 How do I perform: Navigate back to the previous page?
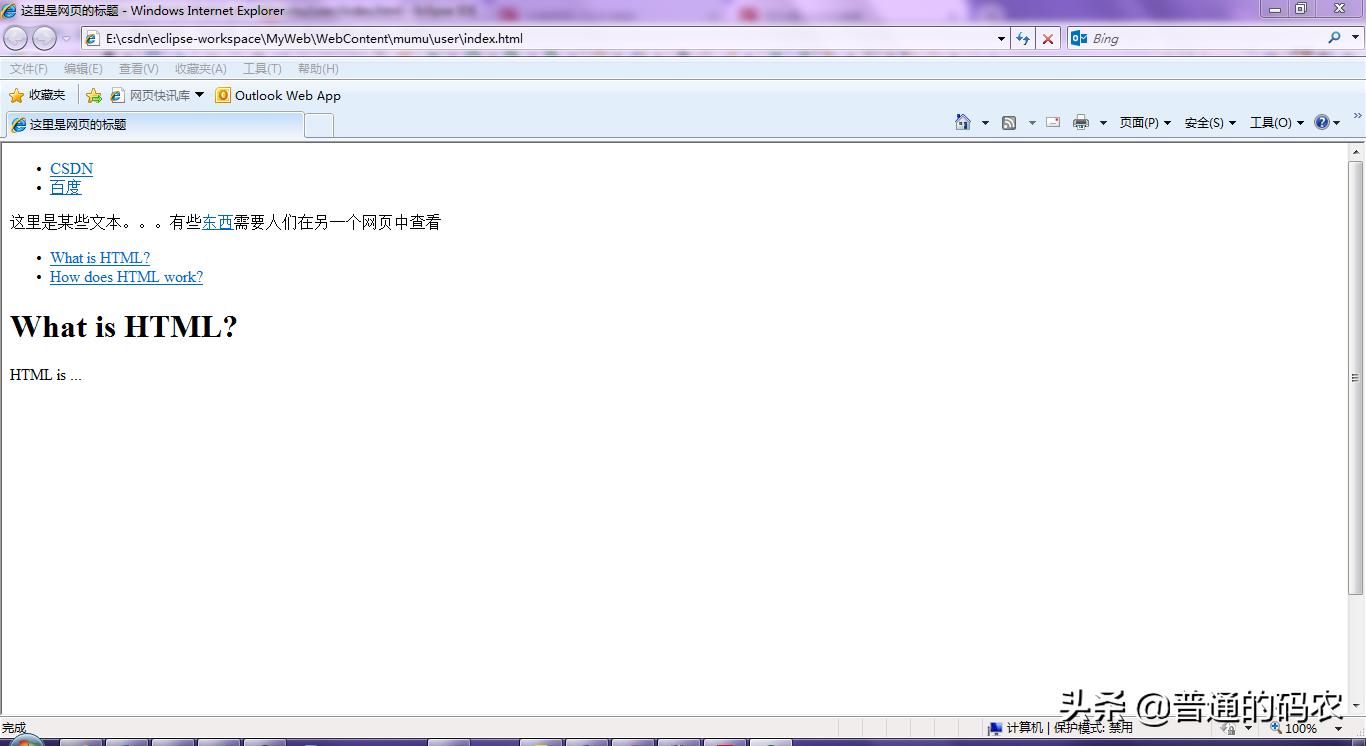15,37
